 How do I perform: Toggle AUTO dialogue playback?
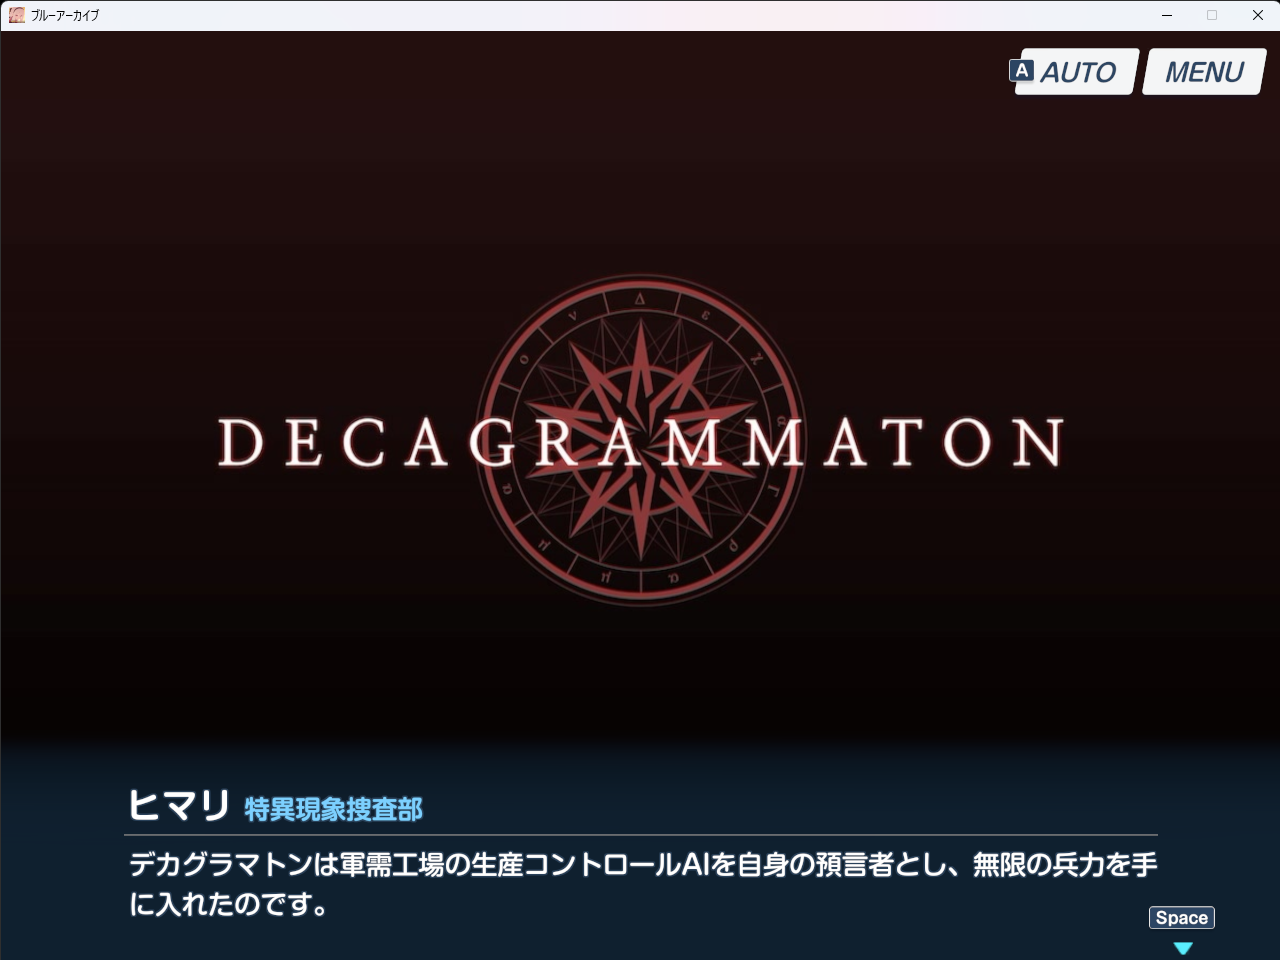(x=1078, y=72)
